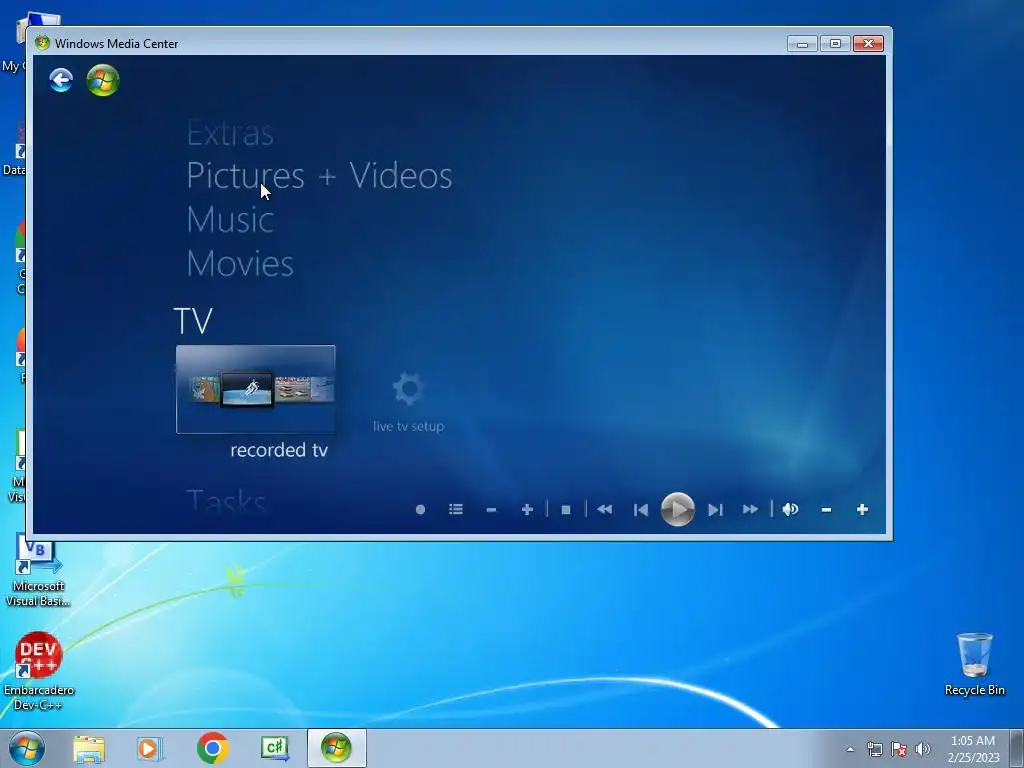Select Pictures + Videos menu category

point(319,176)
